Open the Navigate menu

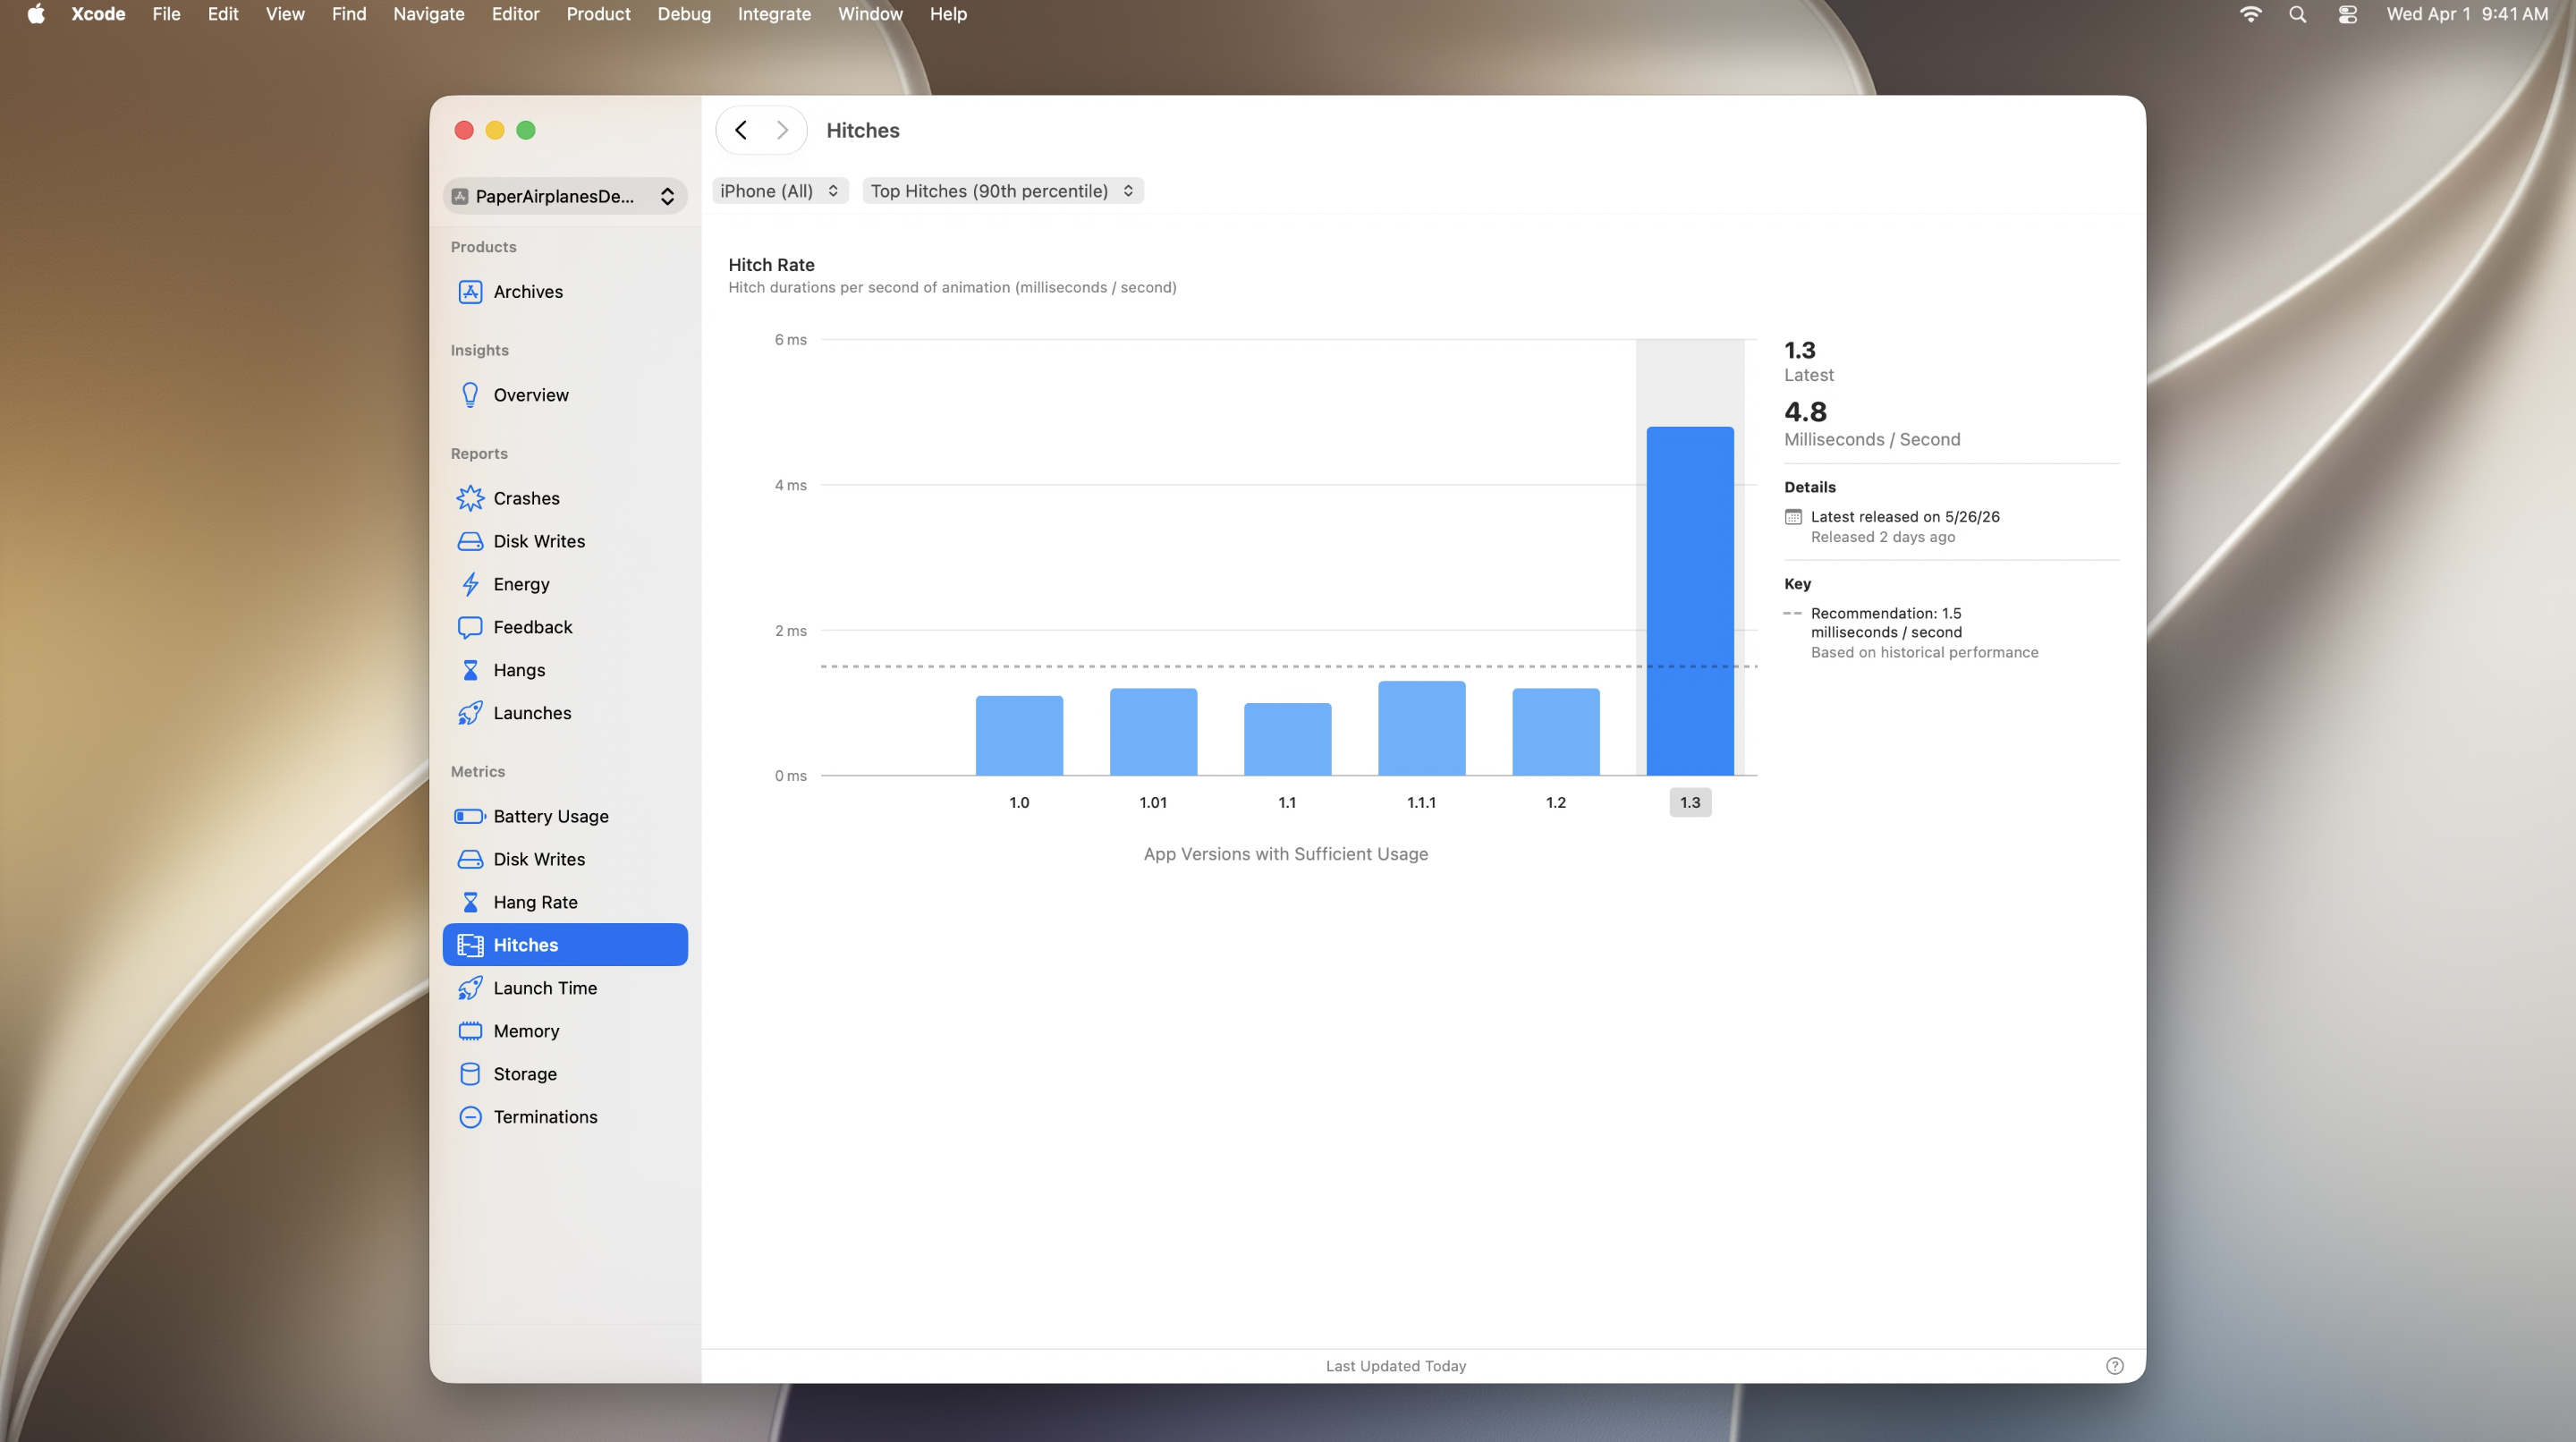(428, 14)
